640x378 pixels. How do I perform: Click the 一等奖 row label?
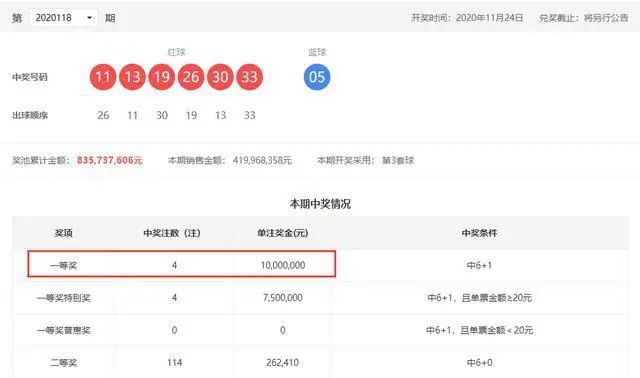click(x=64, y=266)
